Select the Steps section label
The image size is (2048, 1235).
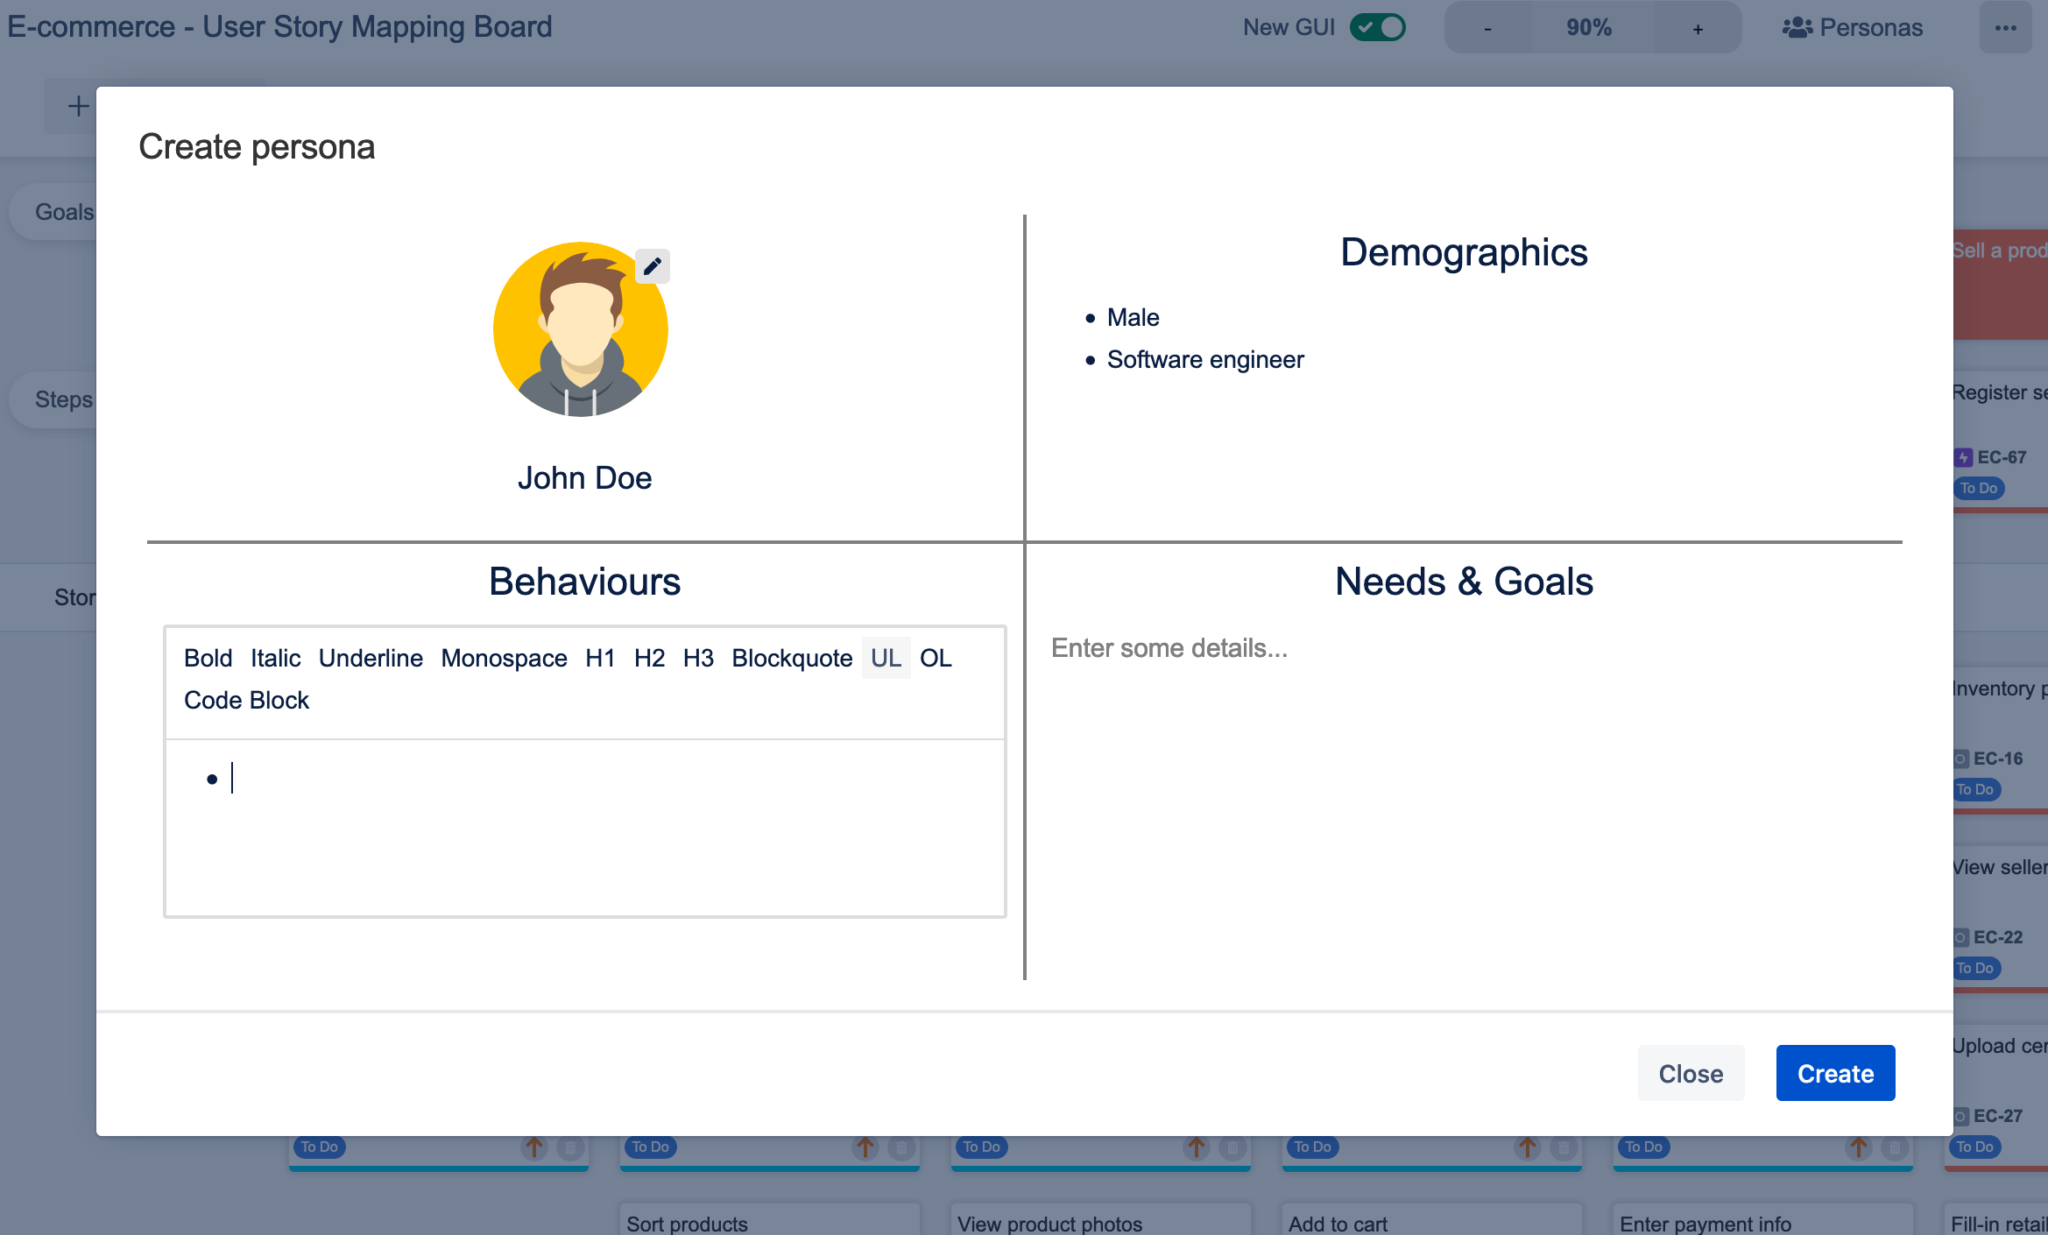63,399
